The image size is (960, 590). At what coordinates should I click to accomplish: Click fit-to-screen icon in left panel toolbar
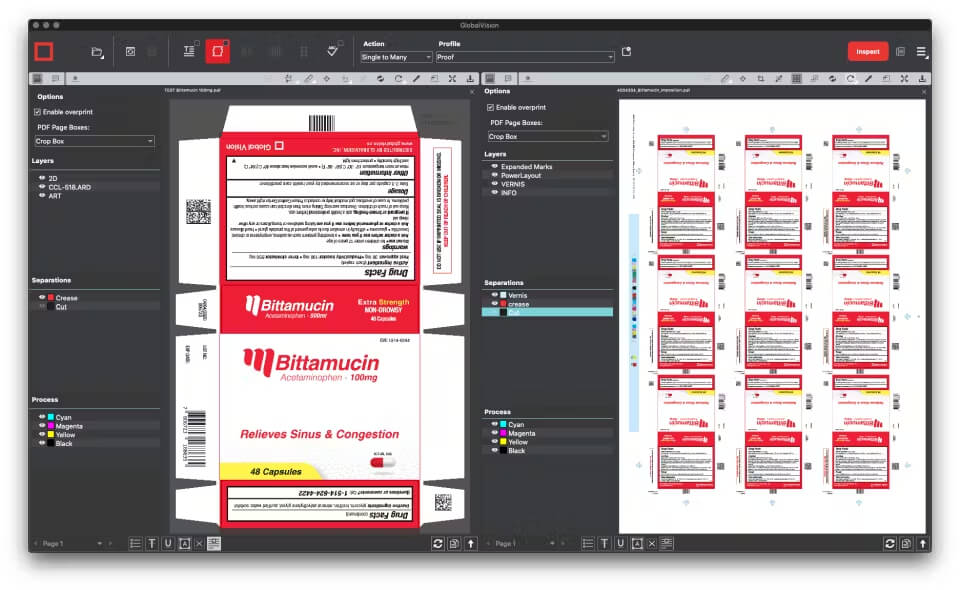[x=452, y=78]
